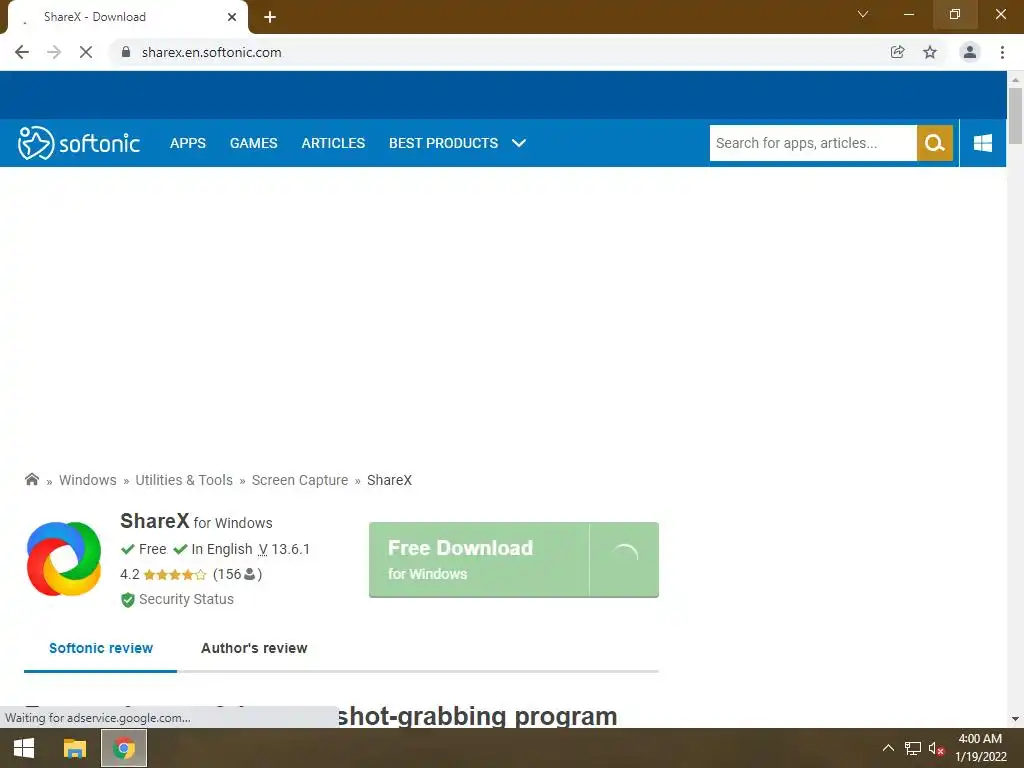The width and height of the screenshot is (1024, 768).
Task: Click the ShareX breadcrumb text
Action: [389, 480]
